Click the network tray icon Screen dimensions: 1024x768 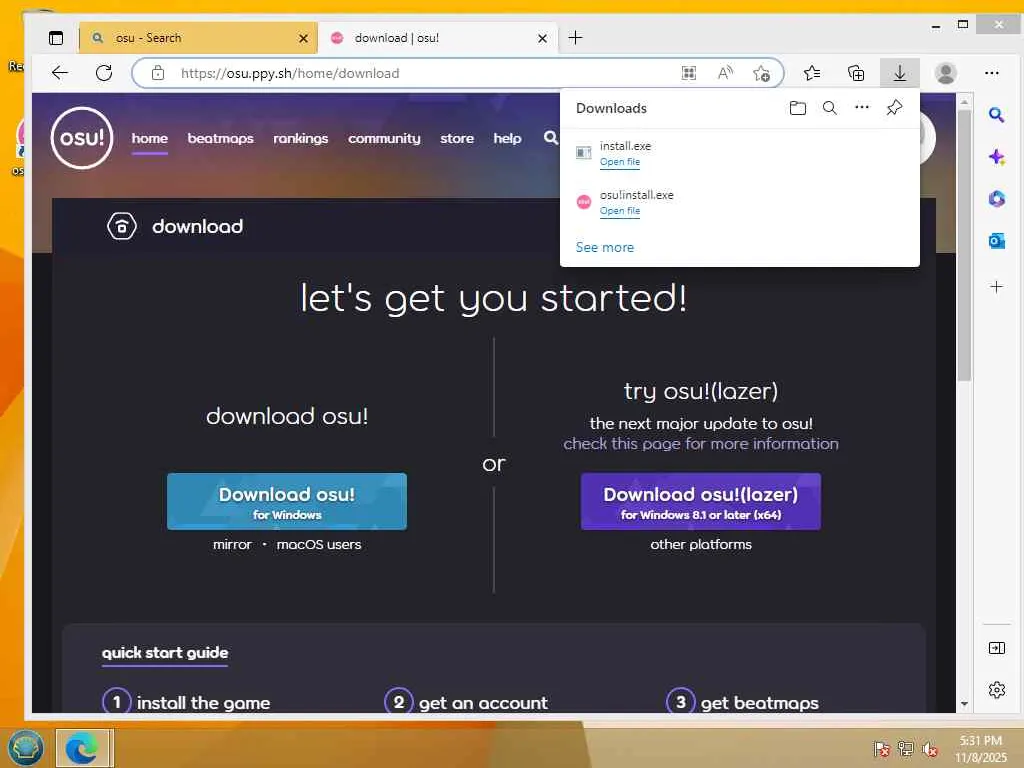coord(905,748)
